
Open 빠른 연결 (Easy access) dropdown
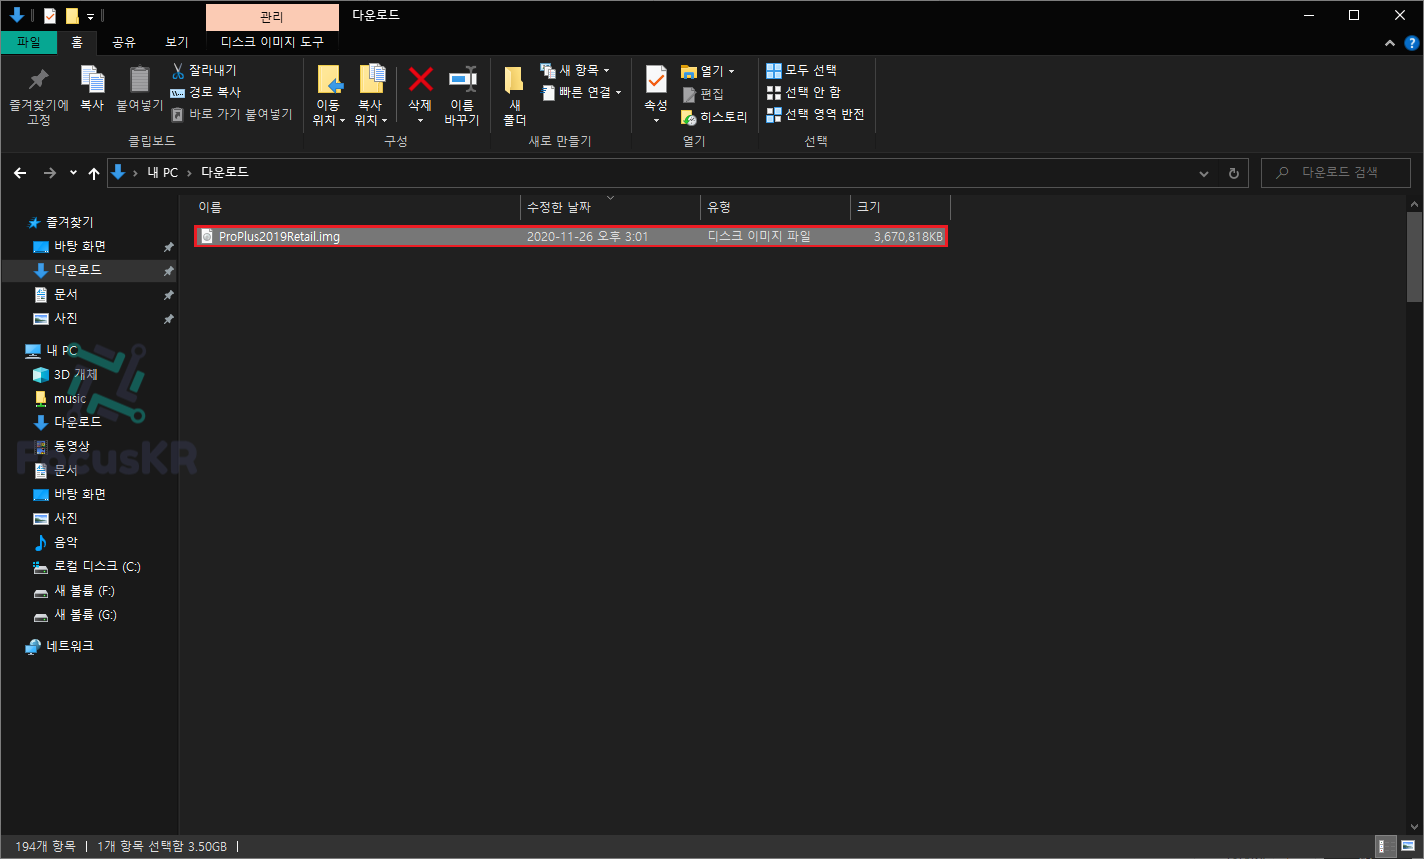(x=581, y=92)
